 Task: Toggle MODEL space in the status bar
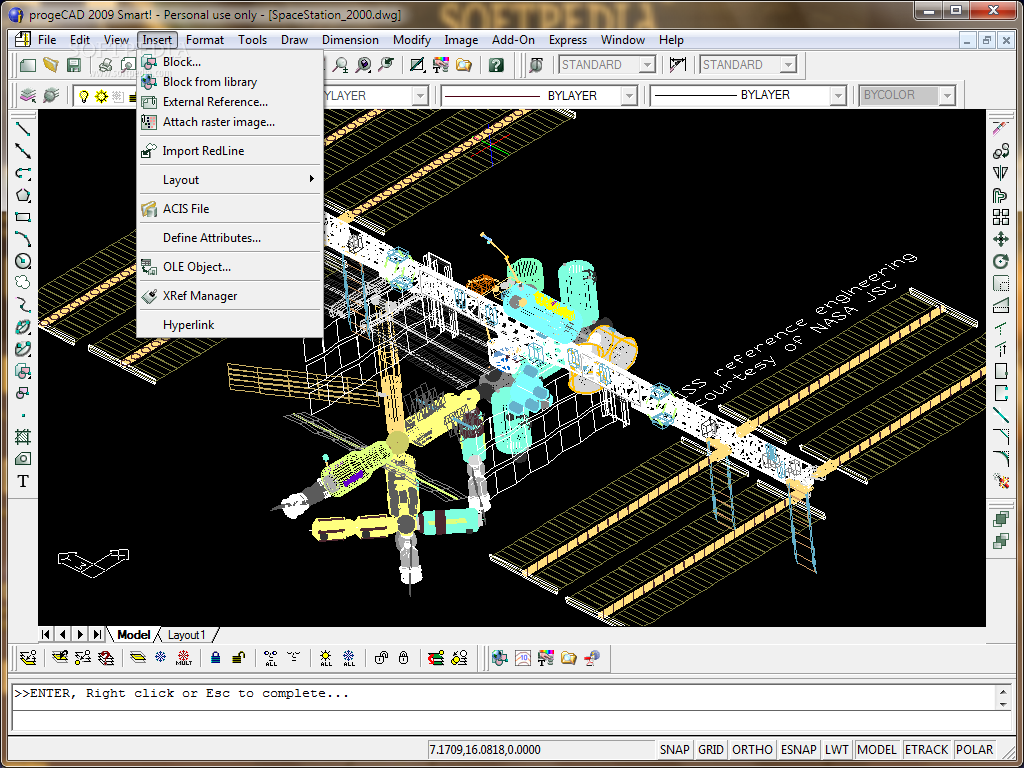pos(876,750)
